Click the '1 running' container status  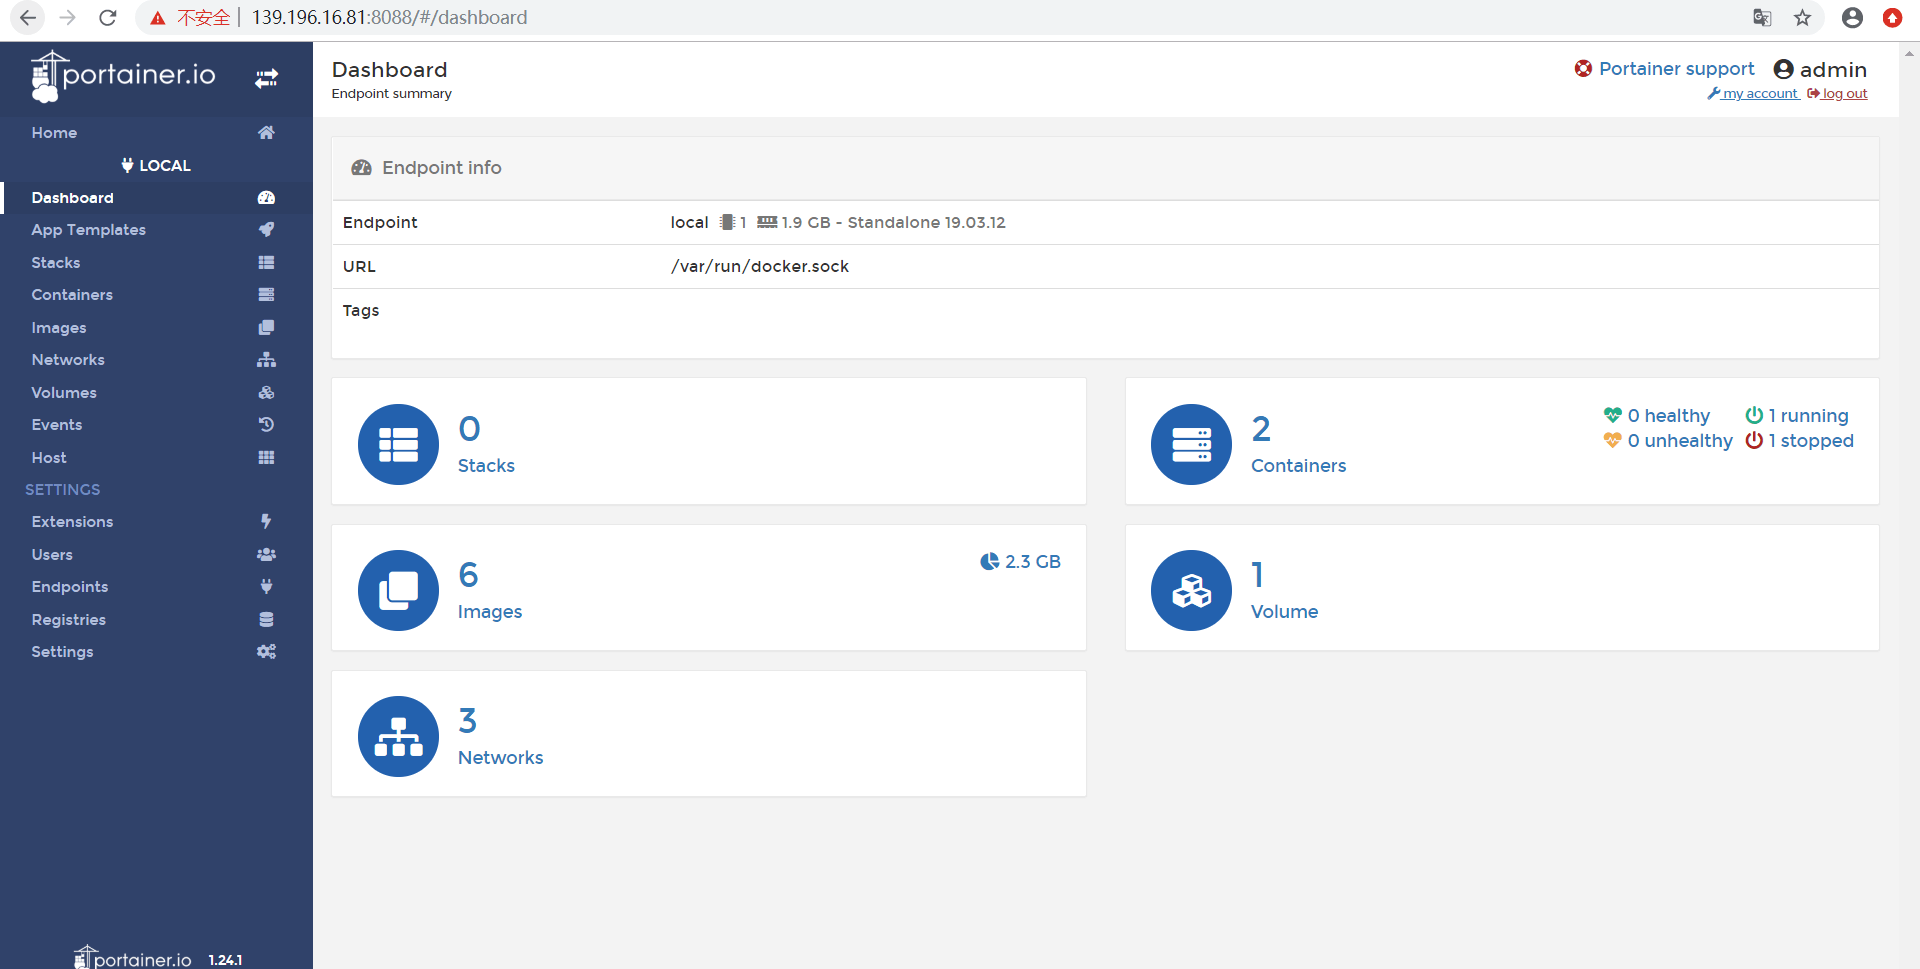1797,416
